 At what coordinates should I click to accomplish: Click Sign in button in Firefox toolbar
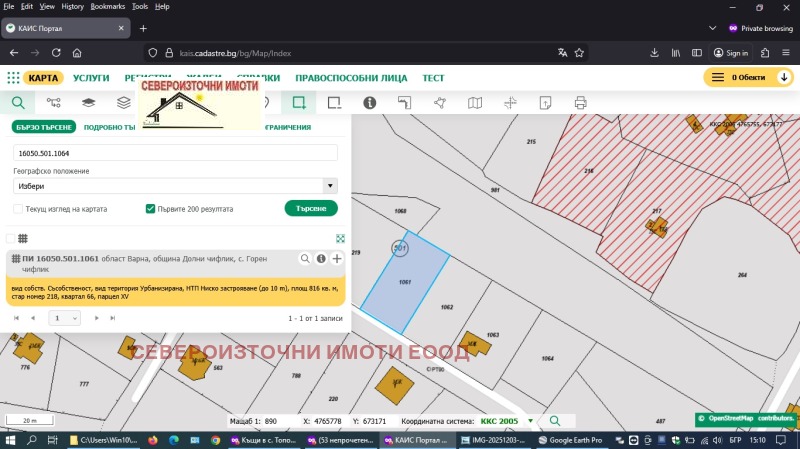tap(731, 53)
